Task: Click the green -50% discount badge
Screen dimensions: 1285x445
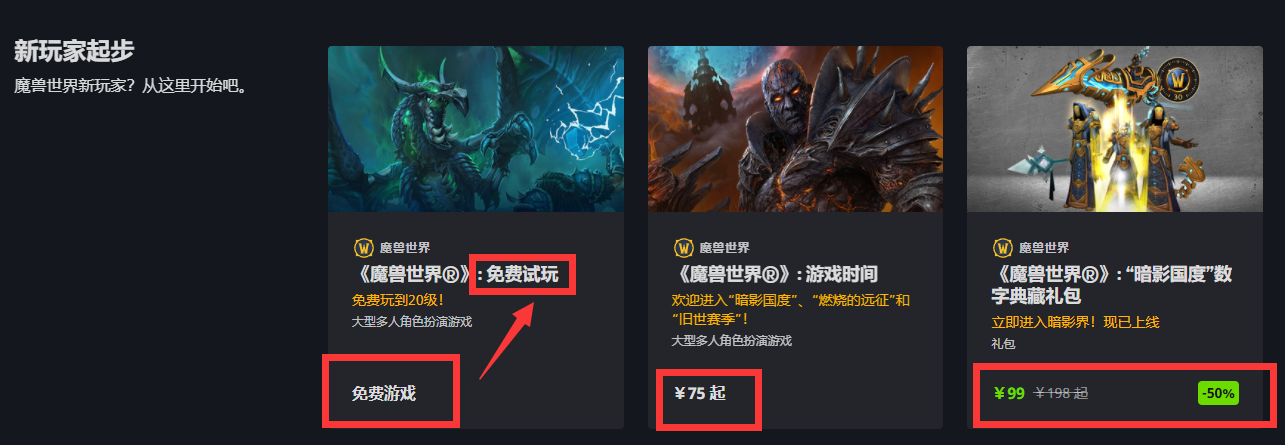Action: (1218, 394)
